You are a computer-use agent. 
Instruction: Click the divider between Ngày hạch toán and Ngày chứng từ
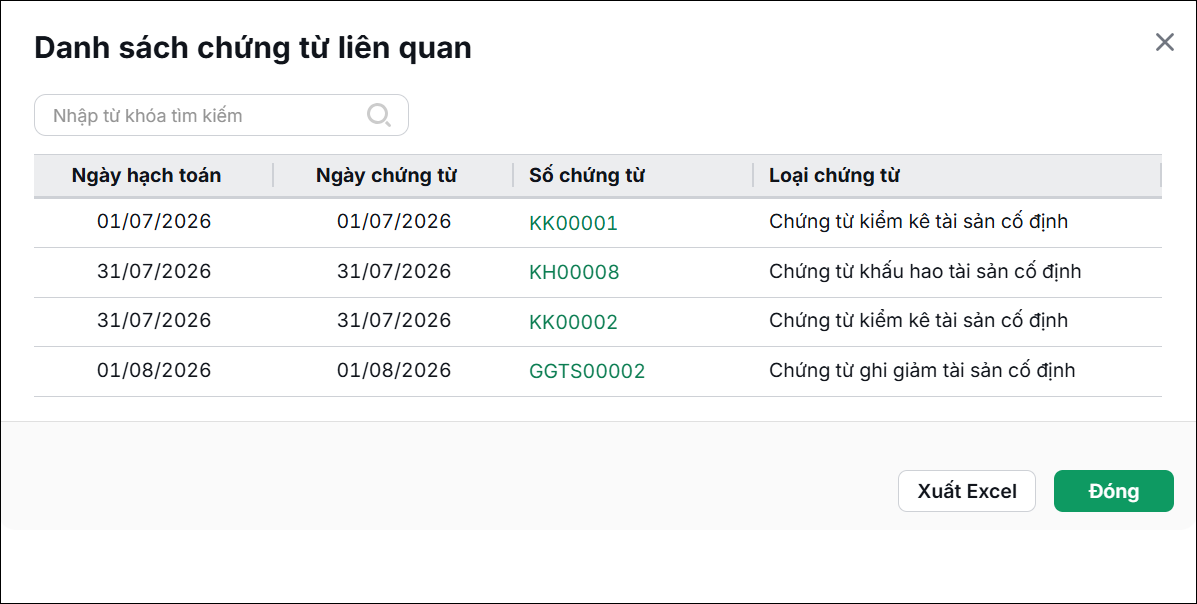273,175
